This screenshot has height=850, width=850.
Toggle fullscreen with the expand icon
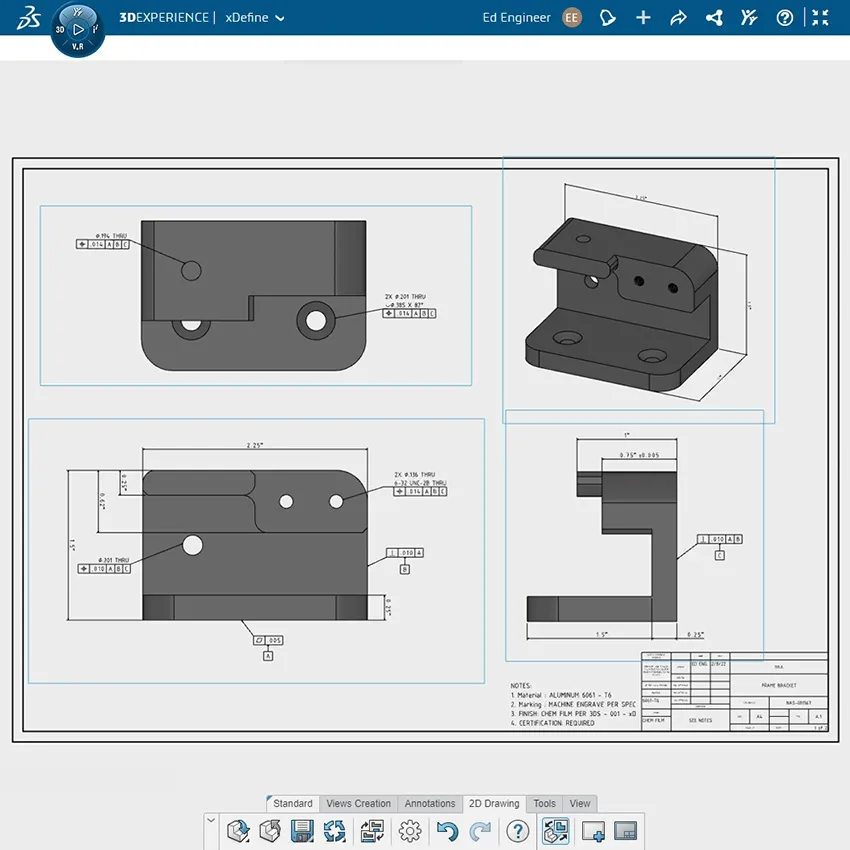821,17
